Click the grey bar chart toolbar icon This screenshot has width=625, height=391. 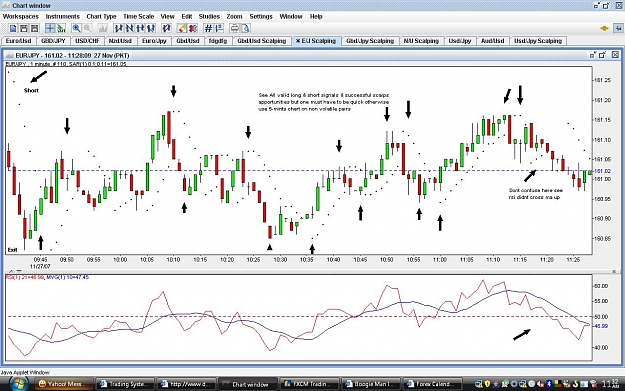(103, 28)
